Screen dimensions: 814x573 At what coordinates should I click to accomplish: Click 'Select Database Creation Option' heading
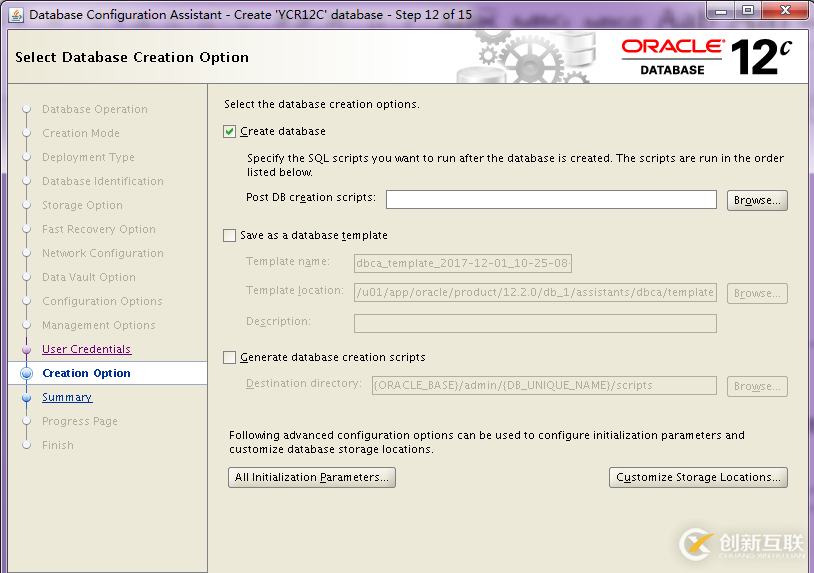point(132,57)
